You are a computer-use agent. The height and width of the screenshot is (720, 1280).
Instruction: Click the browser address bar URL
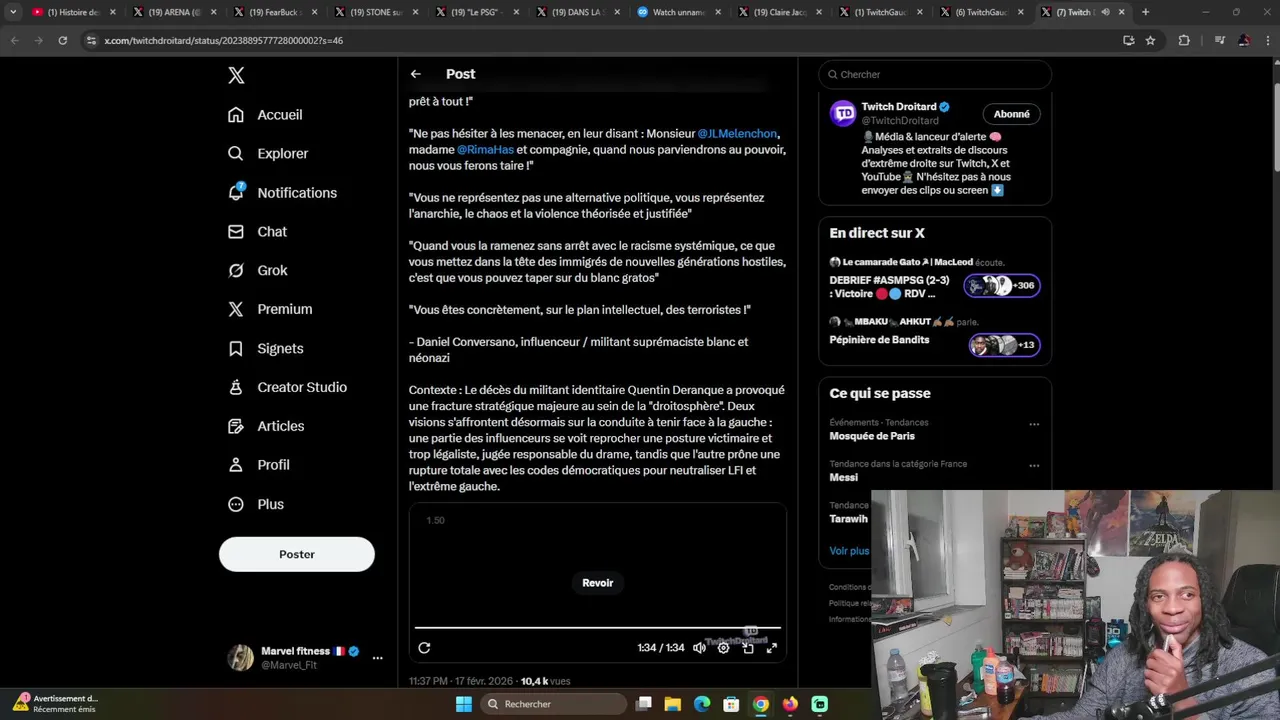pyautogui.click(x=223, y=40)
